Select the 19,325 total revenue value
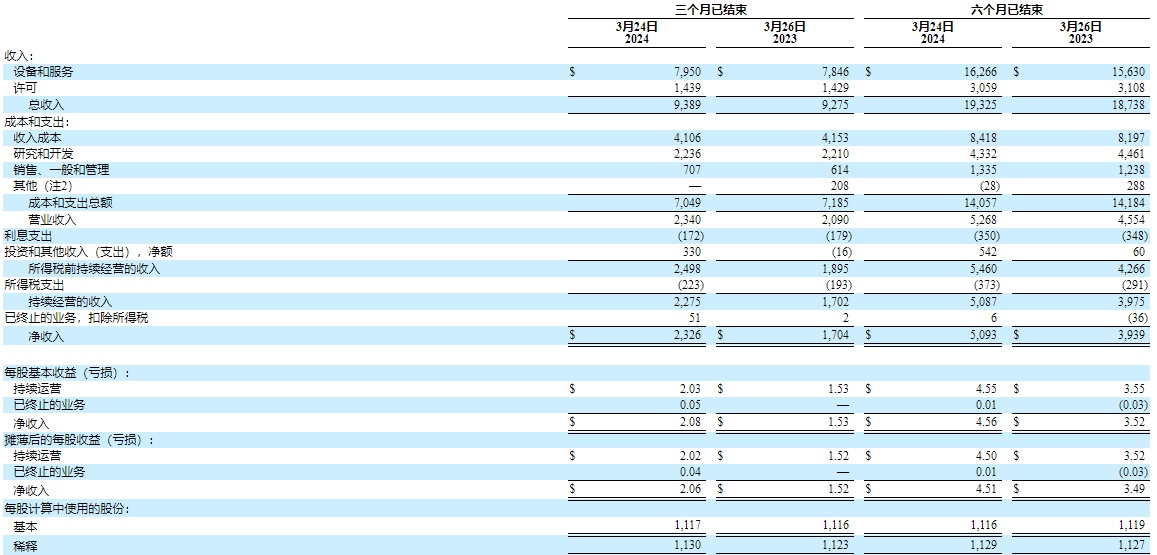 pos(981,104)
